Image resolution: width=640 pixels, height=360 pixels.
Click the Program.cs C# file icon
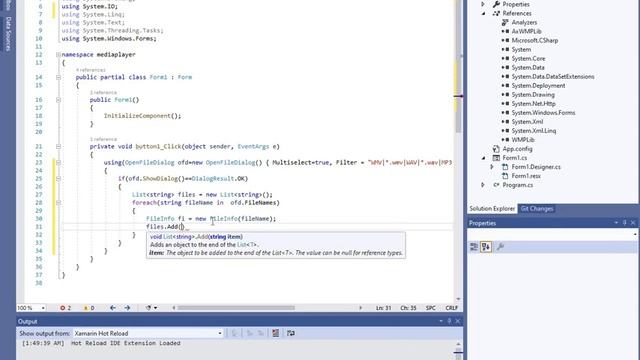(x=496, y=185)
